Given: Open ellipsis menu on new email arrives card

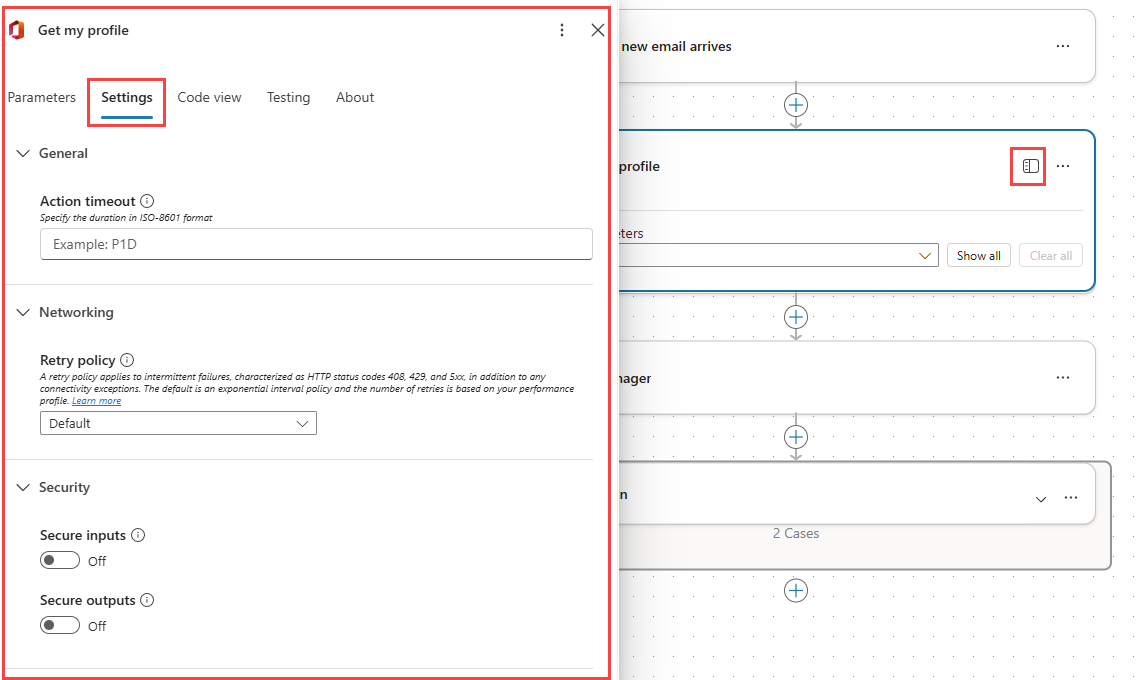Looking at the screenshot, I should pos(1063,46).
